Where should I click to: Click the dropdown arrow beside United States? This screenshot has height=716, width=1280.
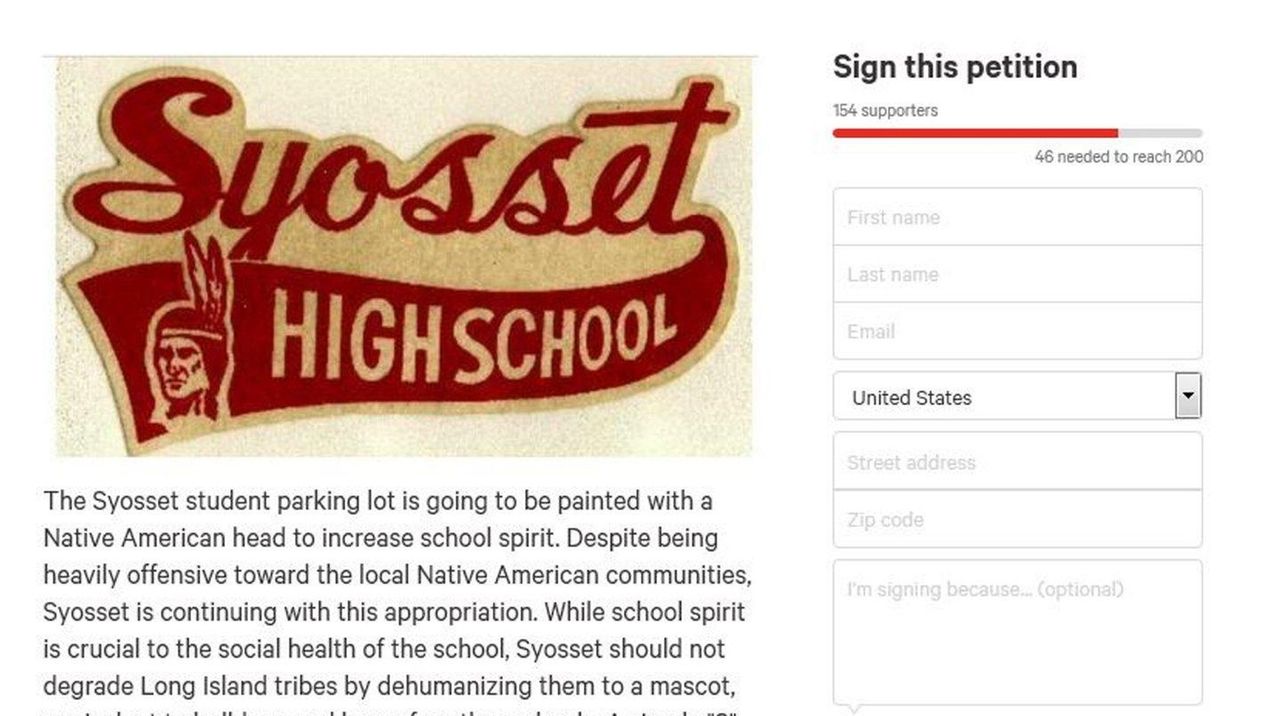click(x=1187, y=397)
